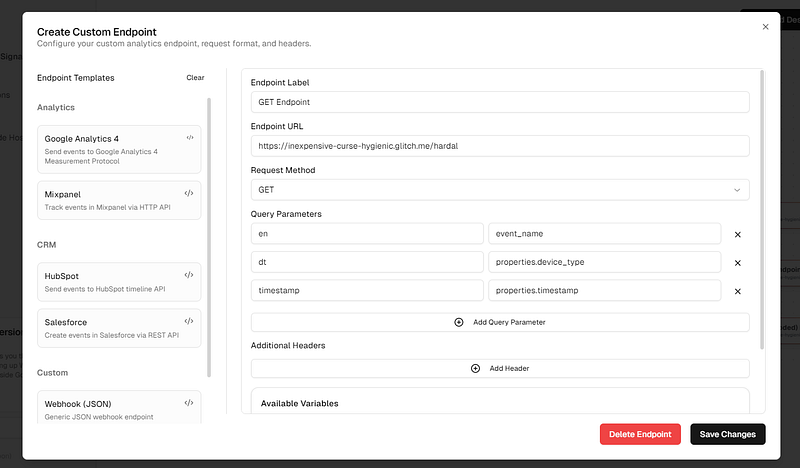Click the code icon on Google Analytics 4 card
This screenshot has height=468, width=800.
(190, 138)
